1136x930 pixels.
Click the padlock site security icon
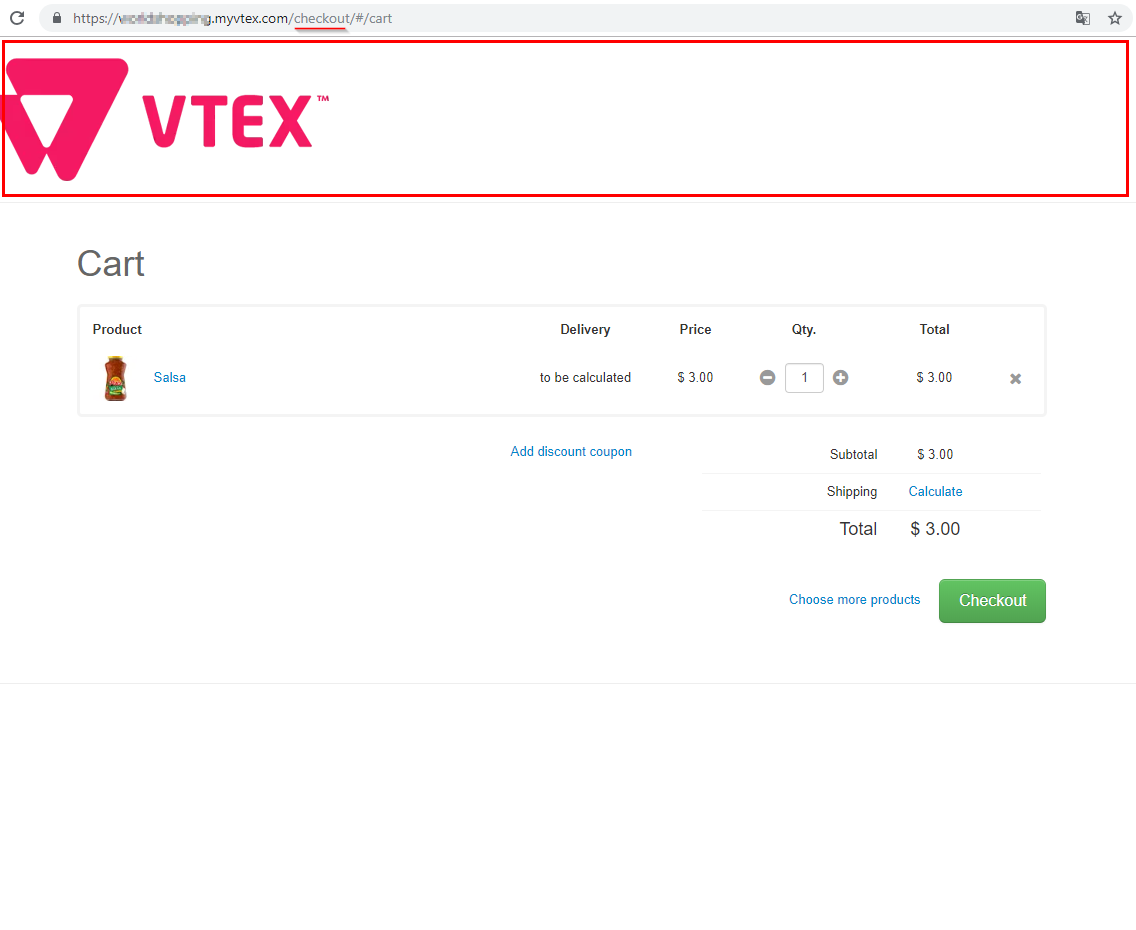[56, 18]
